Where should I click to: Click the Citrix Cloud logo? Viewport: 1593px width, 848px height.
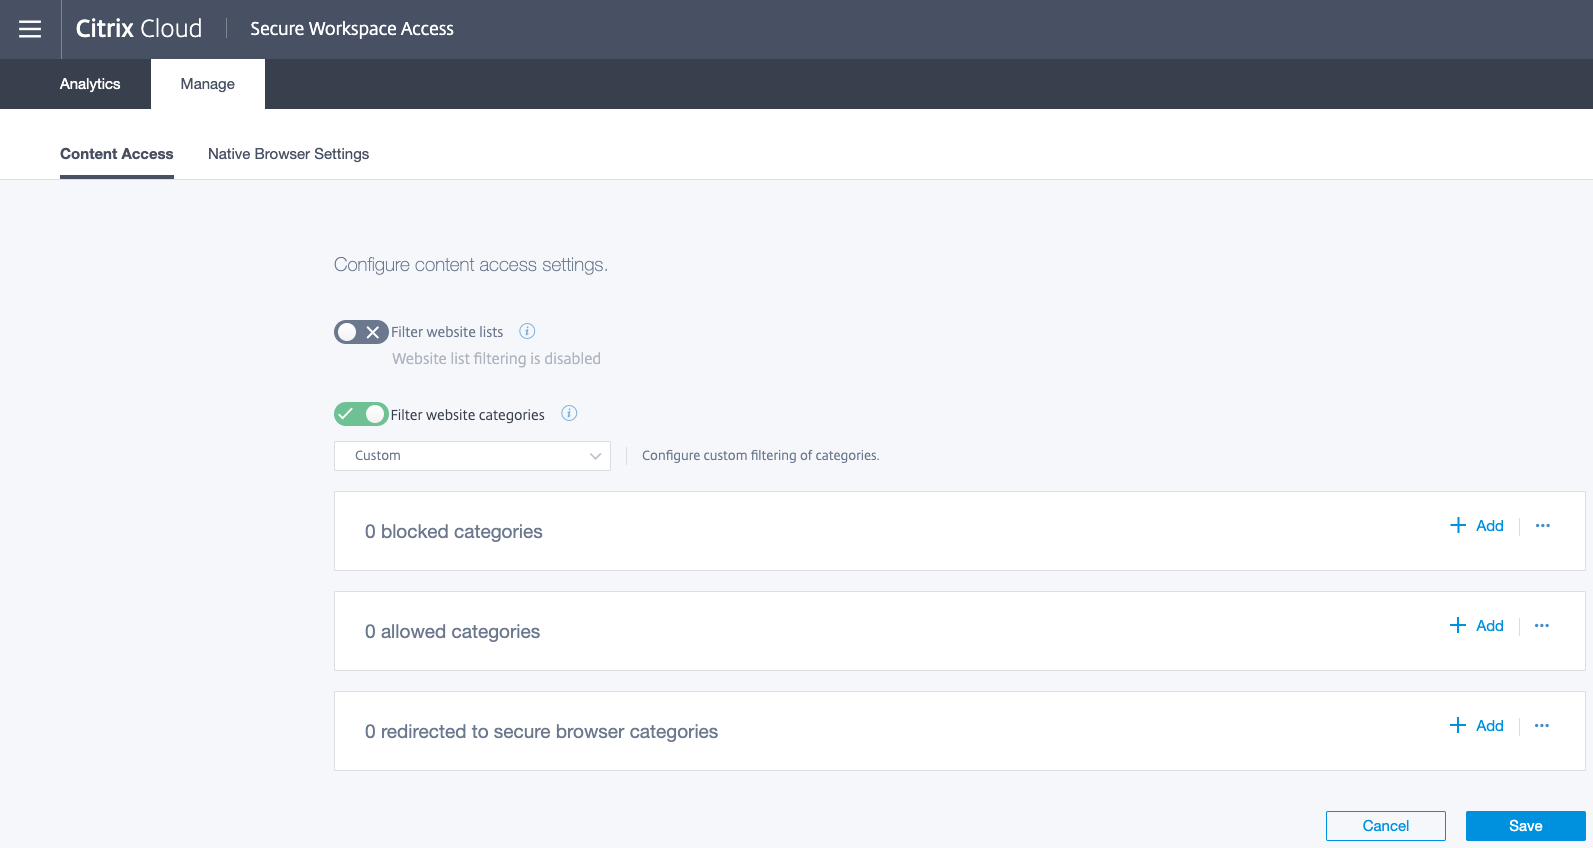pos(139,29)
